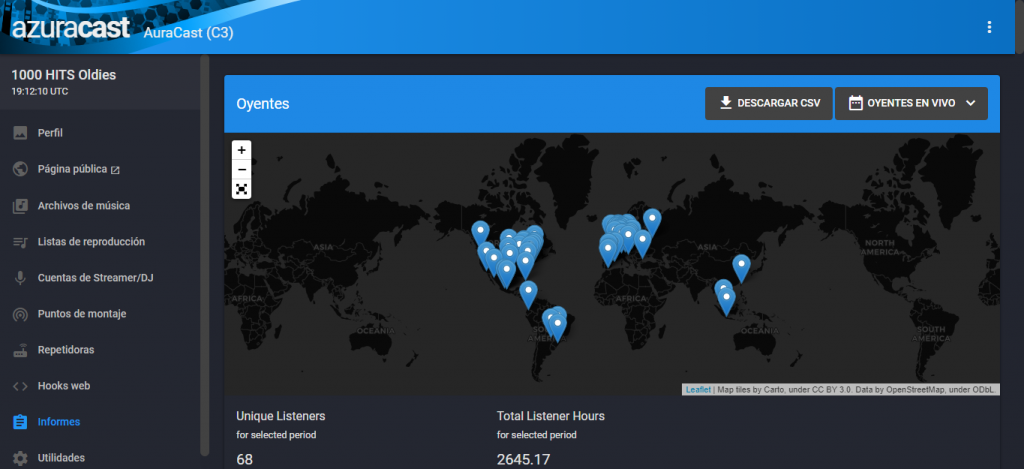Image resolution: width=1024 pixels, height=469 pixels.
Task: Click the music library icon for Archivos de música
Action: (20, 206)
